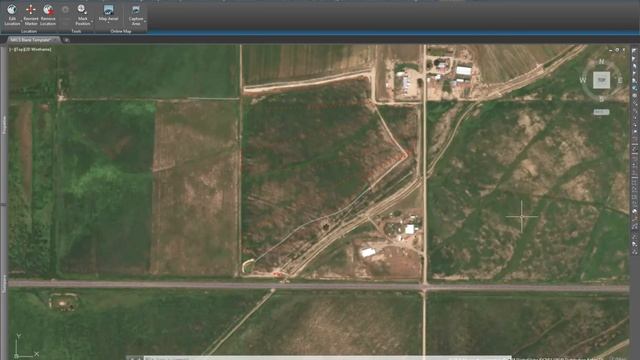Click the Edit Location globe icon
640x360 pixels.
(12, 9)
